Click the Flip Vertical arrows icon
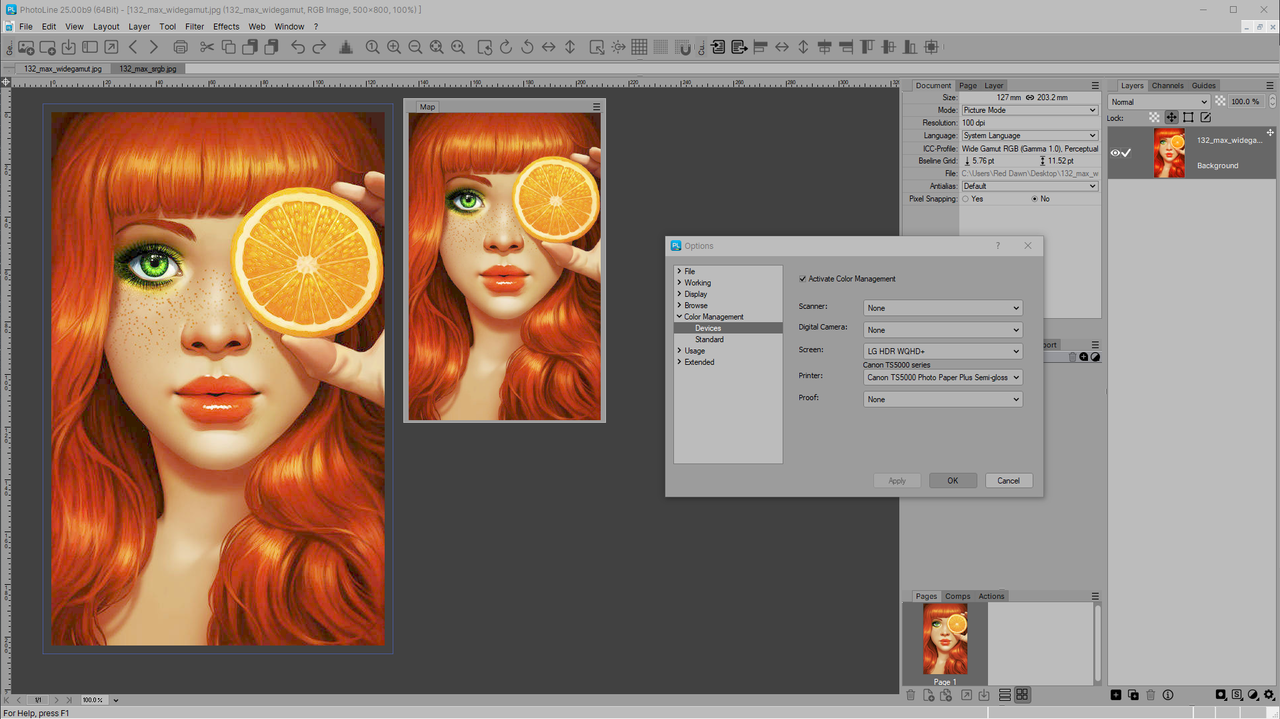The height and width of the screenshot is (719, 1280). pyautogui.click(x=570, y=47)
